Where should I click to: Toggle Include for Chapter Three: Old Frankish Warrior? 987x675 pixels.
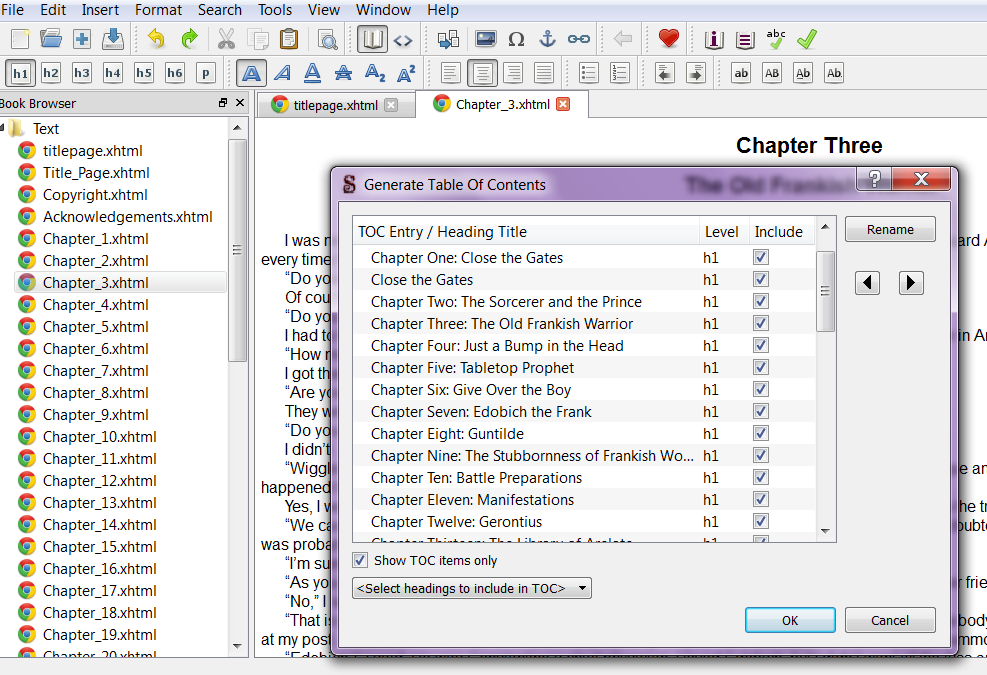click(760, 324)
